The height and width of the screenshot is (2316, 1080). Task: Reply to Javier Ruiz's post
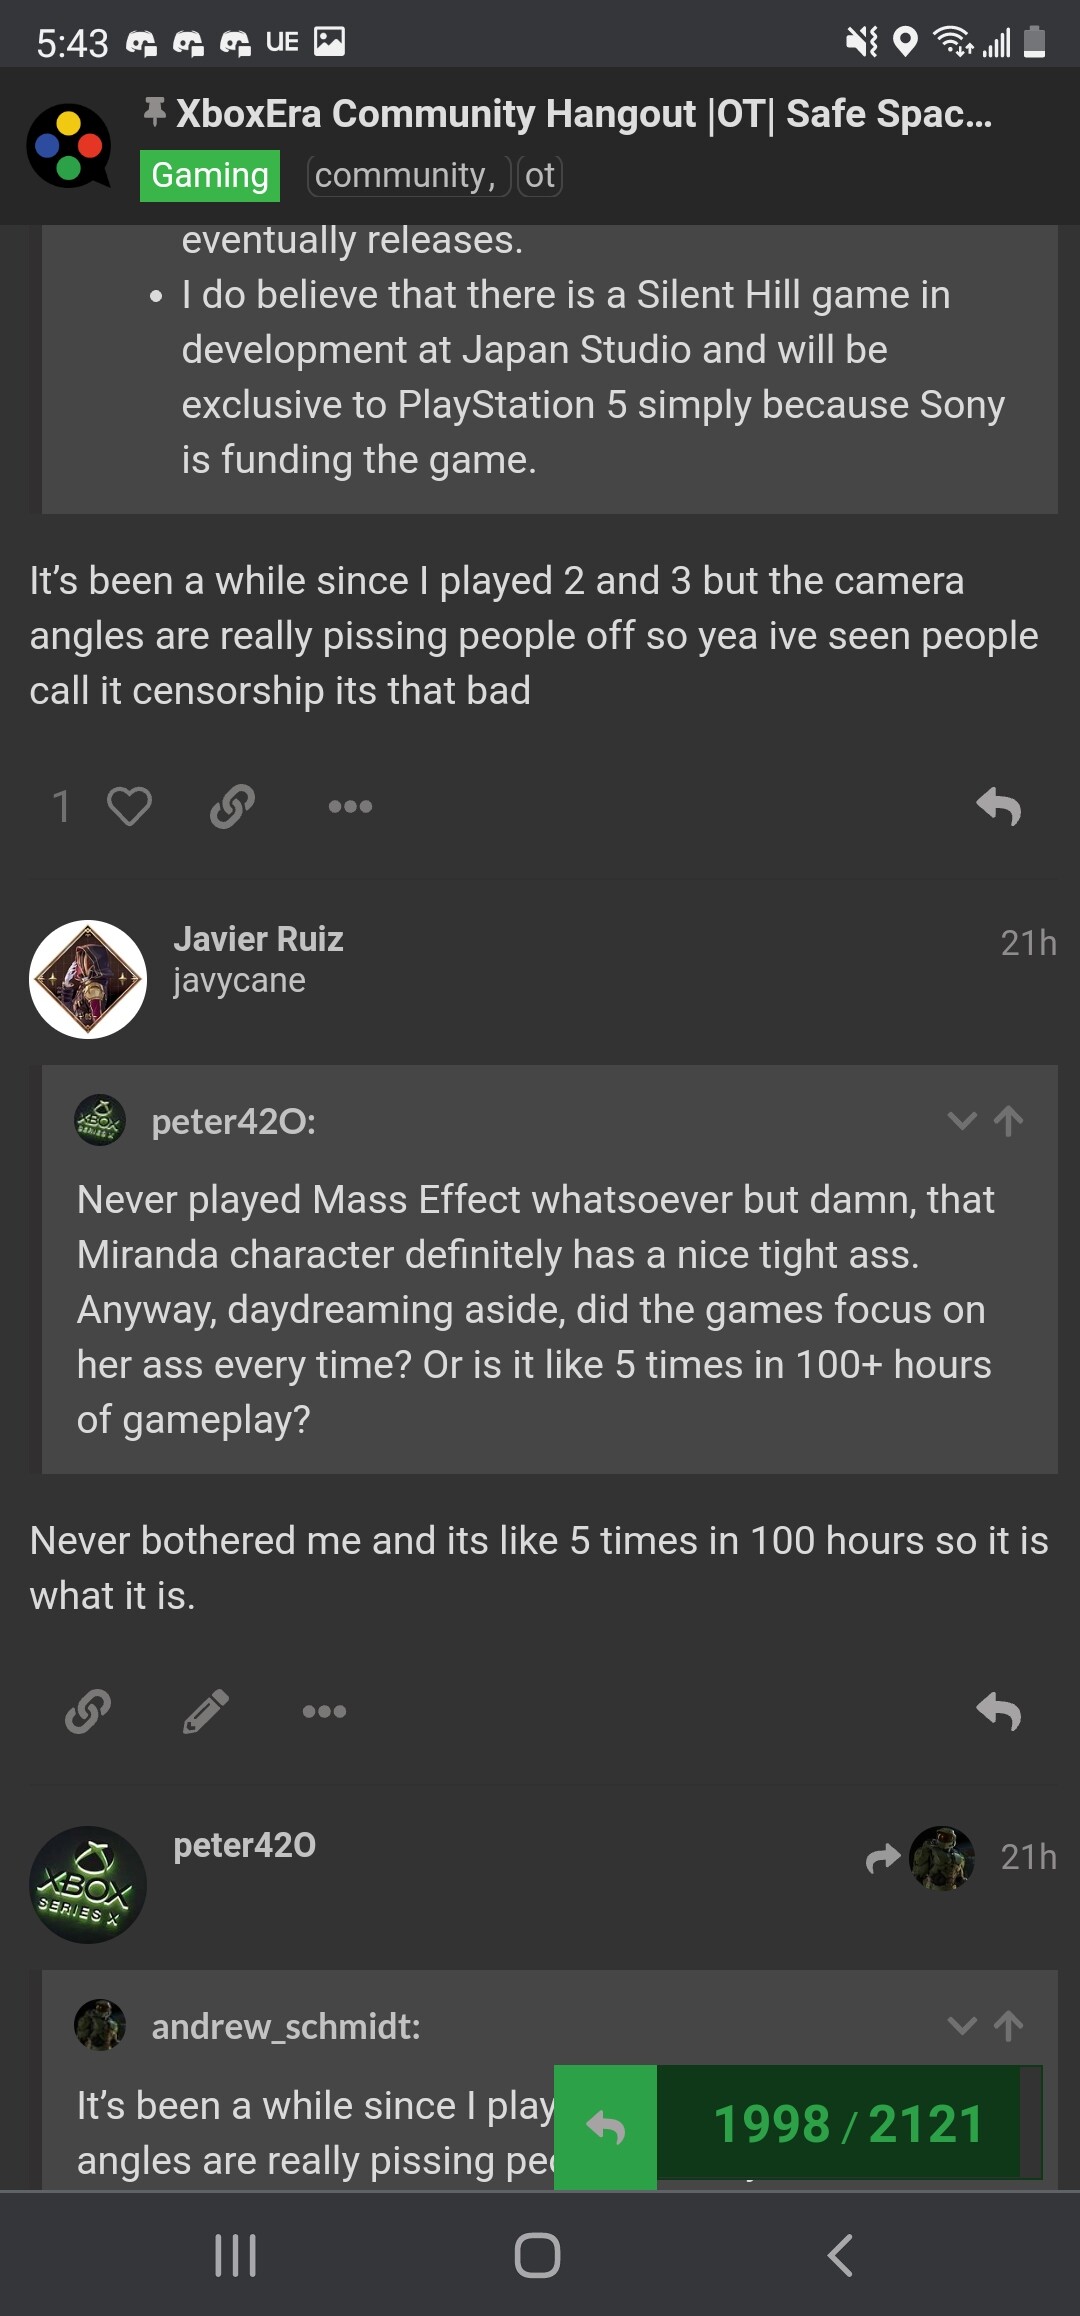pyautogui.click(x=998, y=1711)
